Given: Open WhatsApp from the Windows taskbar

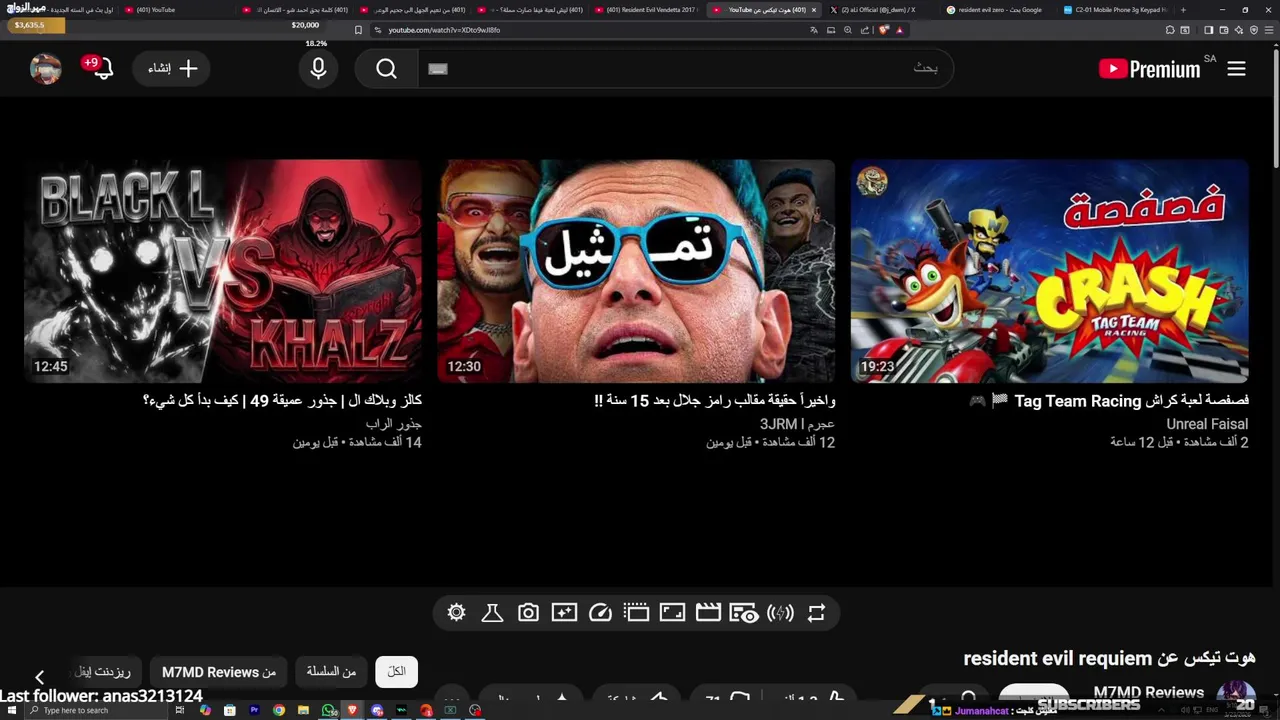Looking at the screenshot, I should point(328,710).
